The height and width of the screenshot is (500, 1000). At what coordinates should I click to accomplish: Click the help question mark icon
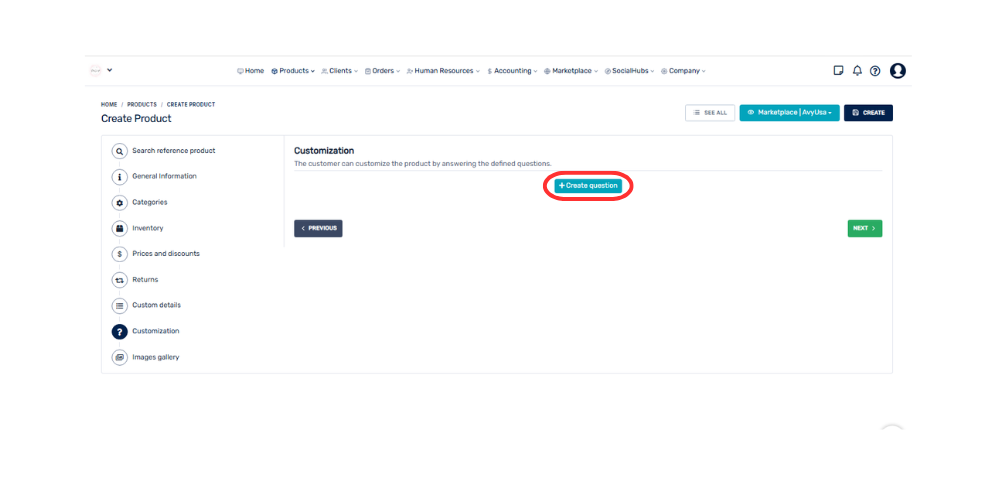click(875, 71)
